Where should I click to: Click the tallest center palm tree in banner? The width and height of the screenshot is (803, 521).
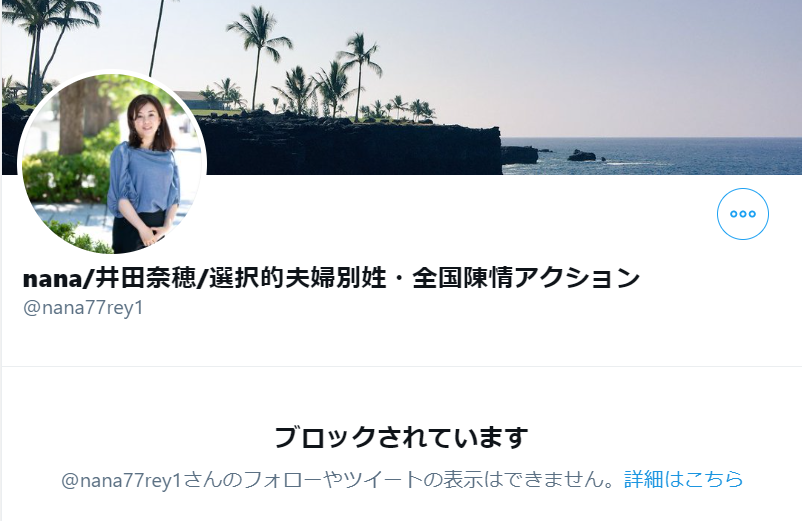pyautogui.click(x=257, y=56)
